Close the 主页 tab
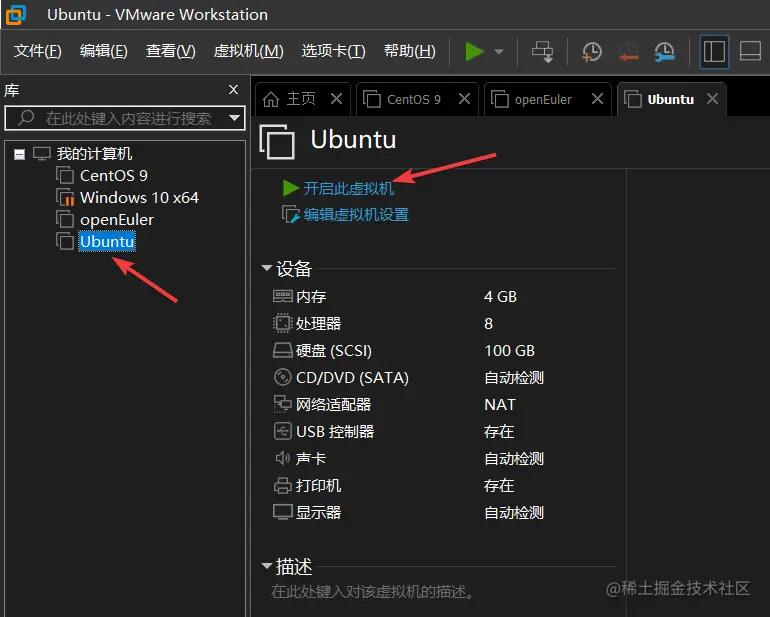 click(336, 99)
